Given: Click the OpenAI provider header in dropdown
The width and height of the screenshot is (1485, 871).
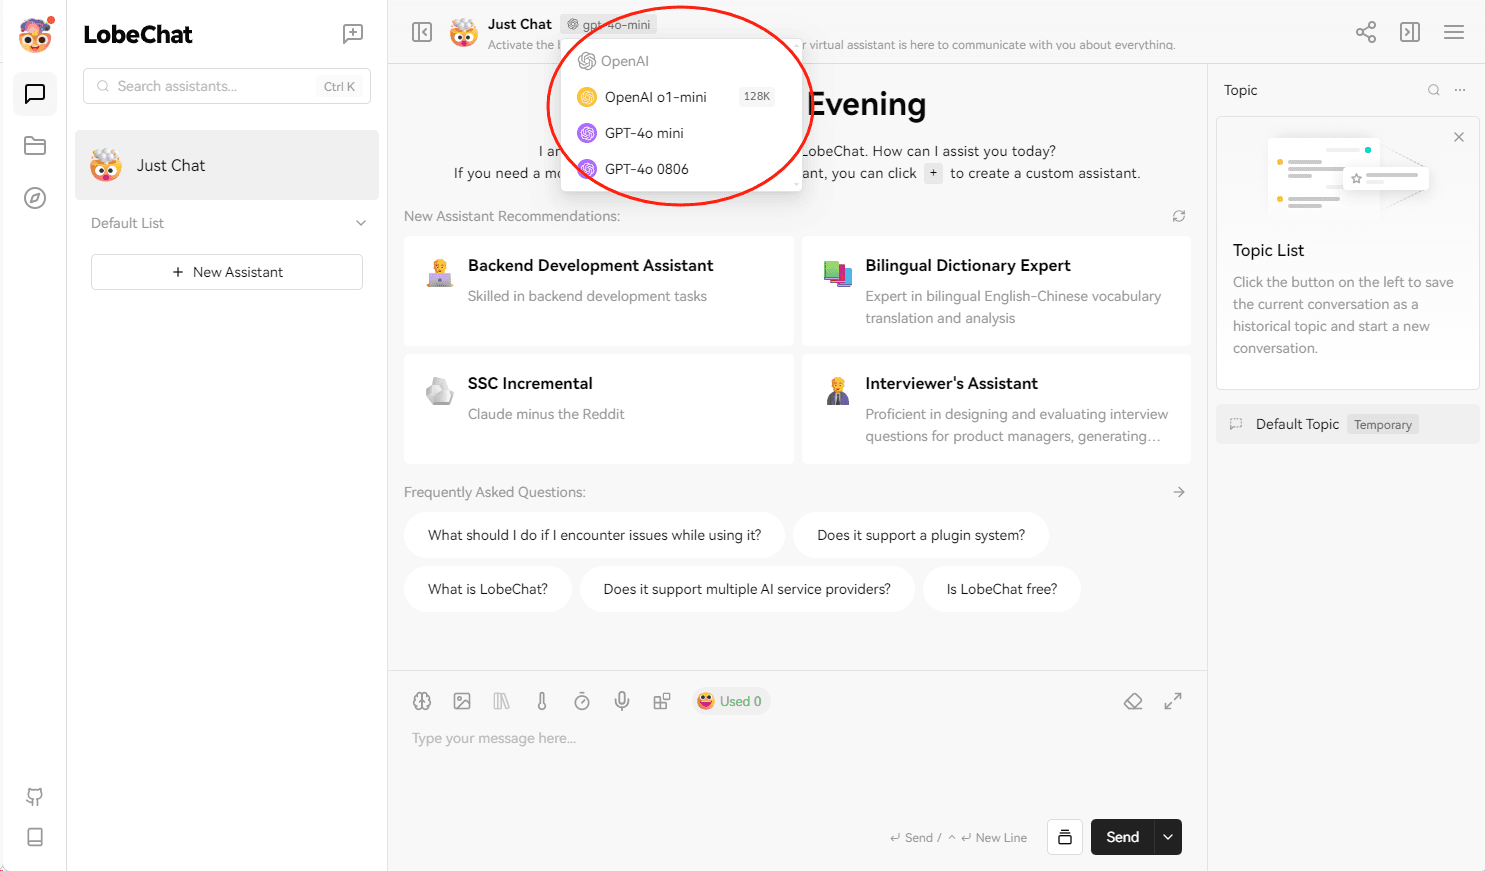Looking at the screenshot, I should 614,61.
